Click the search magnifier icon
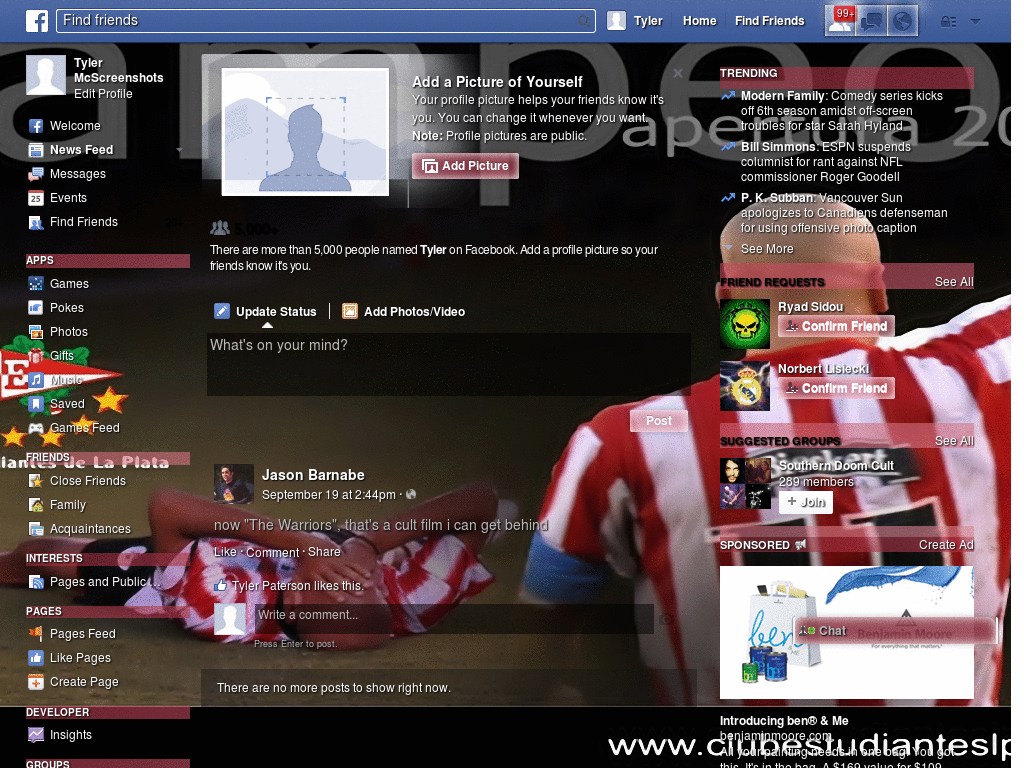This screenshot has width=1024, height=768. pos(583,21)
